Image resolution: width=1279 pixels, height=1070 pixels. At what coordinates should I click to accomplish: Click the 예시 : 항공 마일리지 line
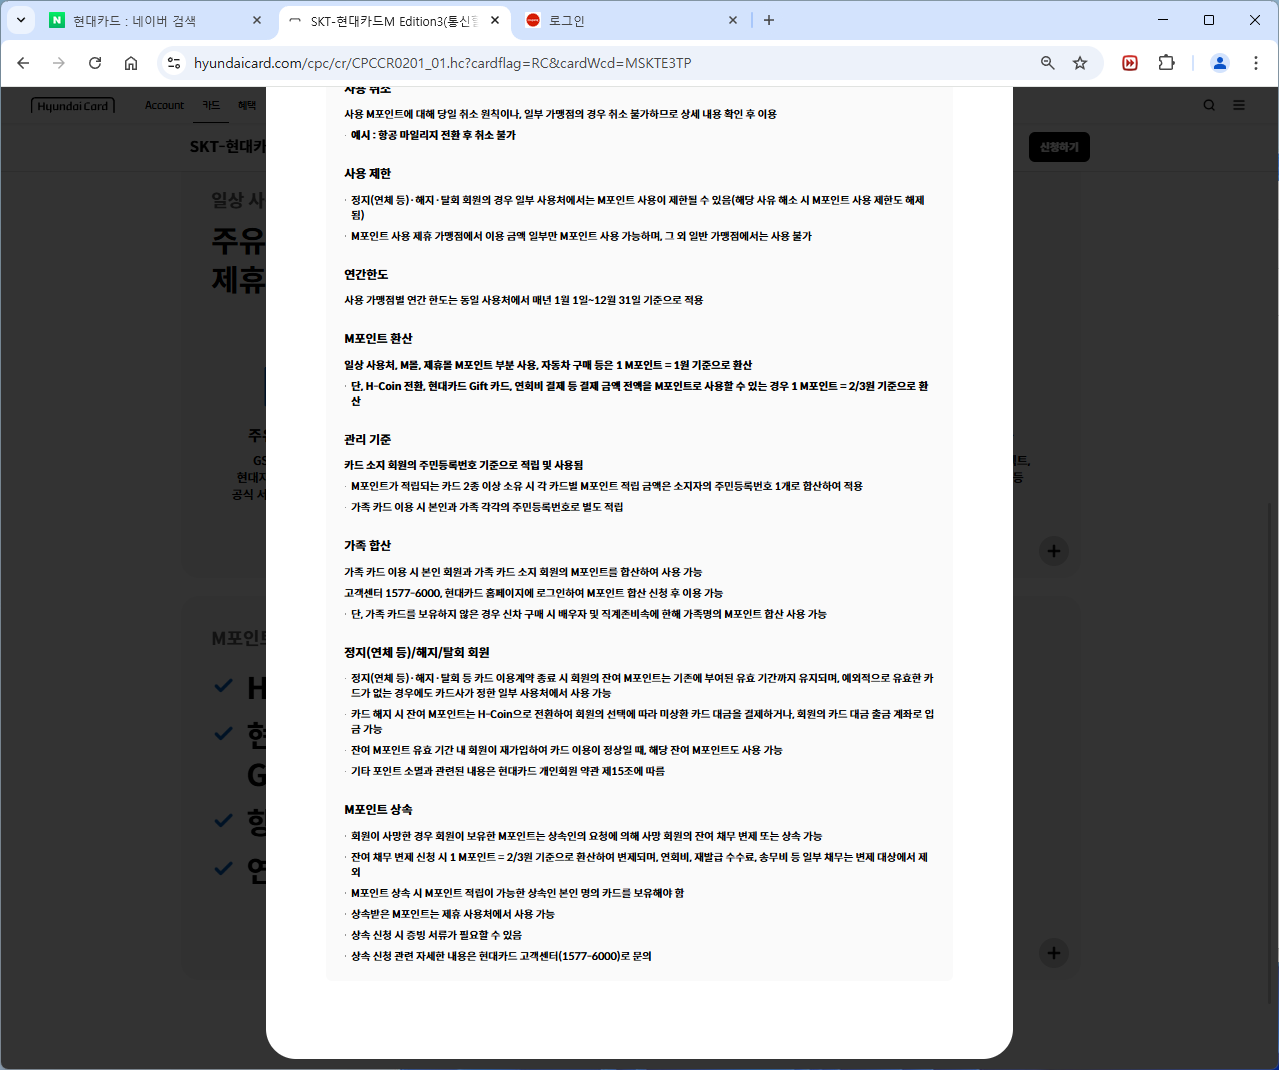point(433,135)
